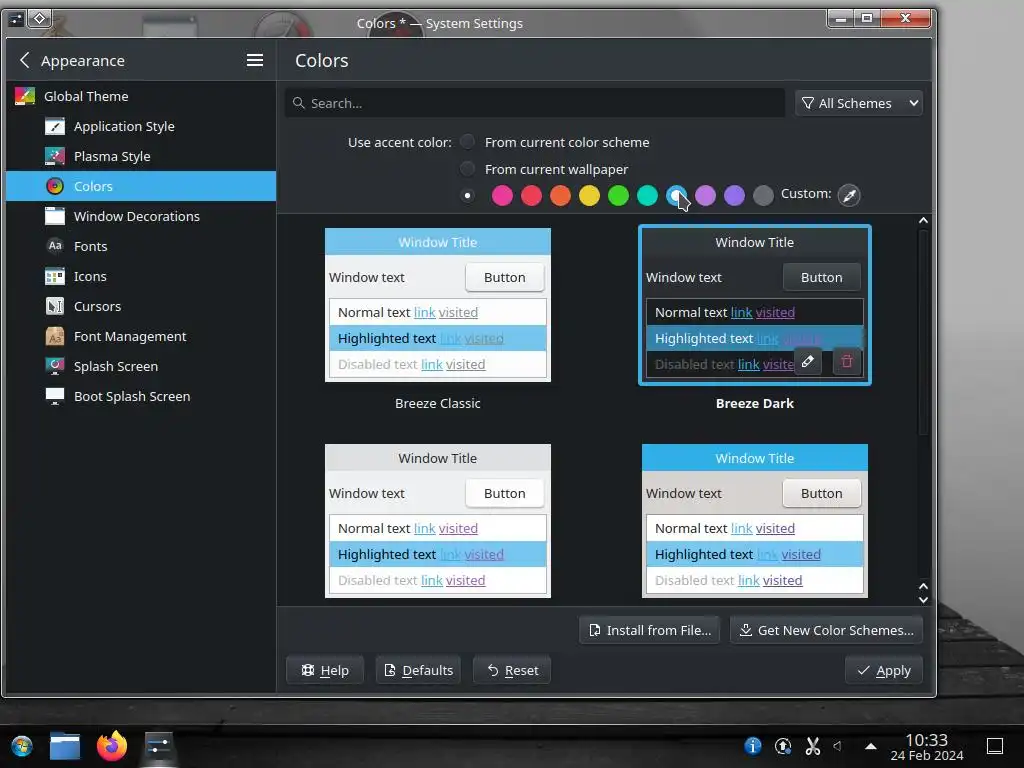Open the volume tray icon
This screenshot has height=768, width=1024.
pyautogui.click(x=838, y=746)
